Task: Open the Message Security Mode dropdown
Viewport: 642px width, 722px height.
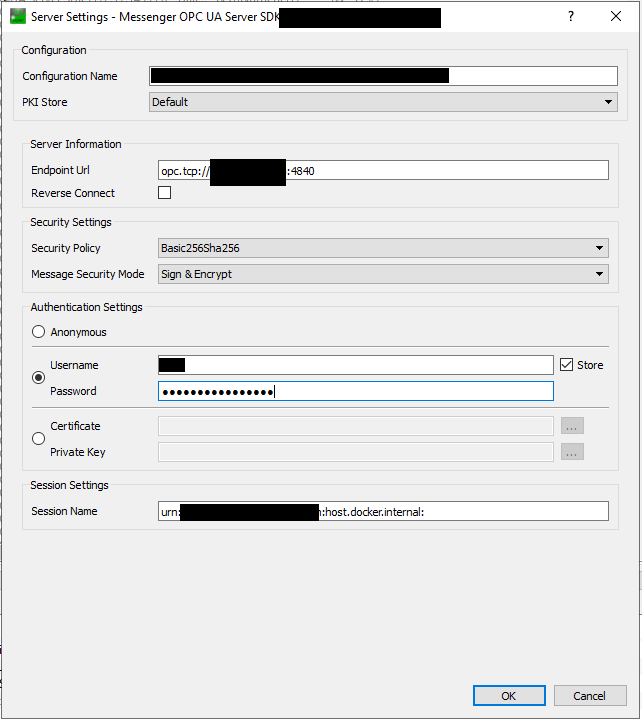Action: click(383, 274)
